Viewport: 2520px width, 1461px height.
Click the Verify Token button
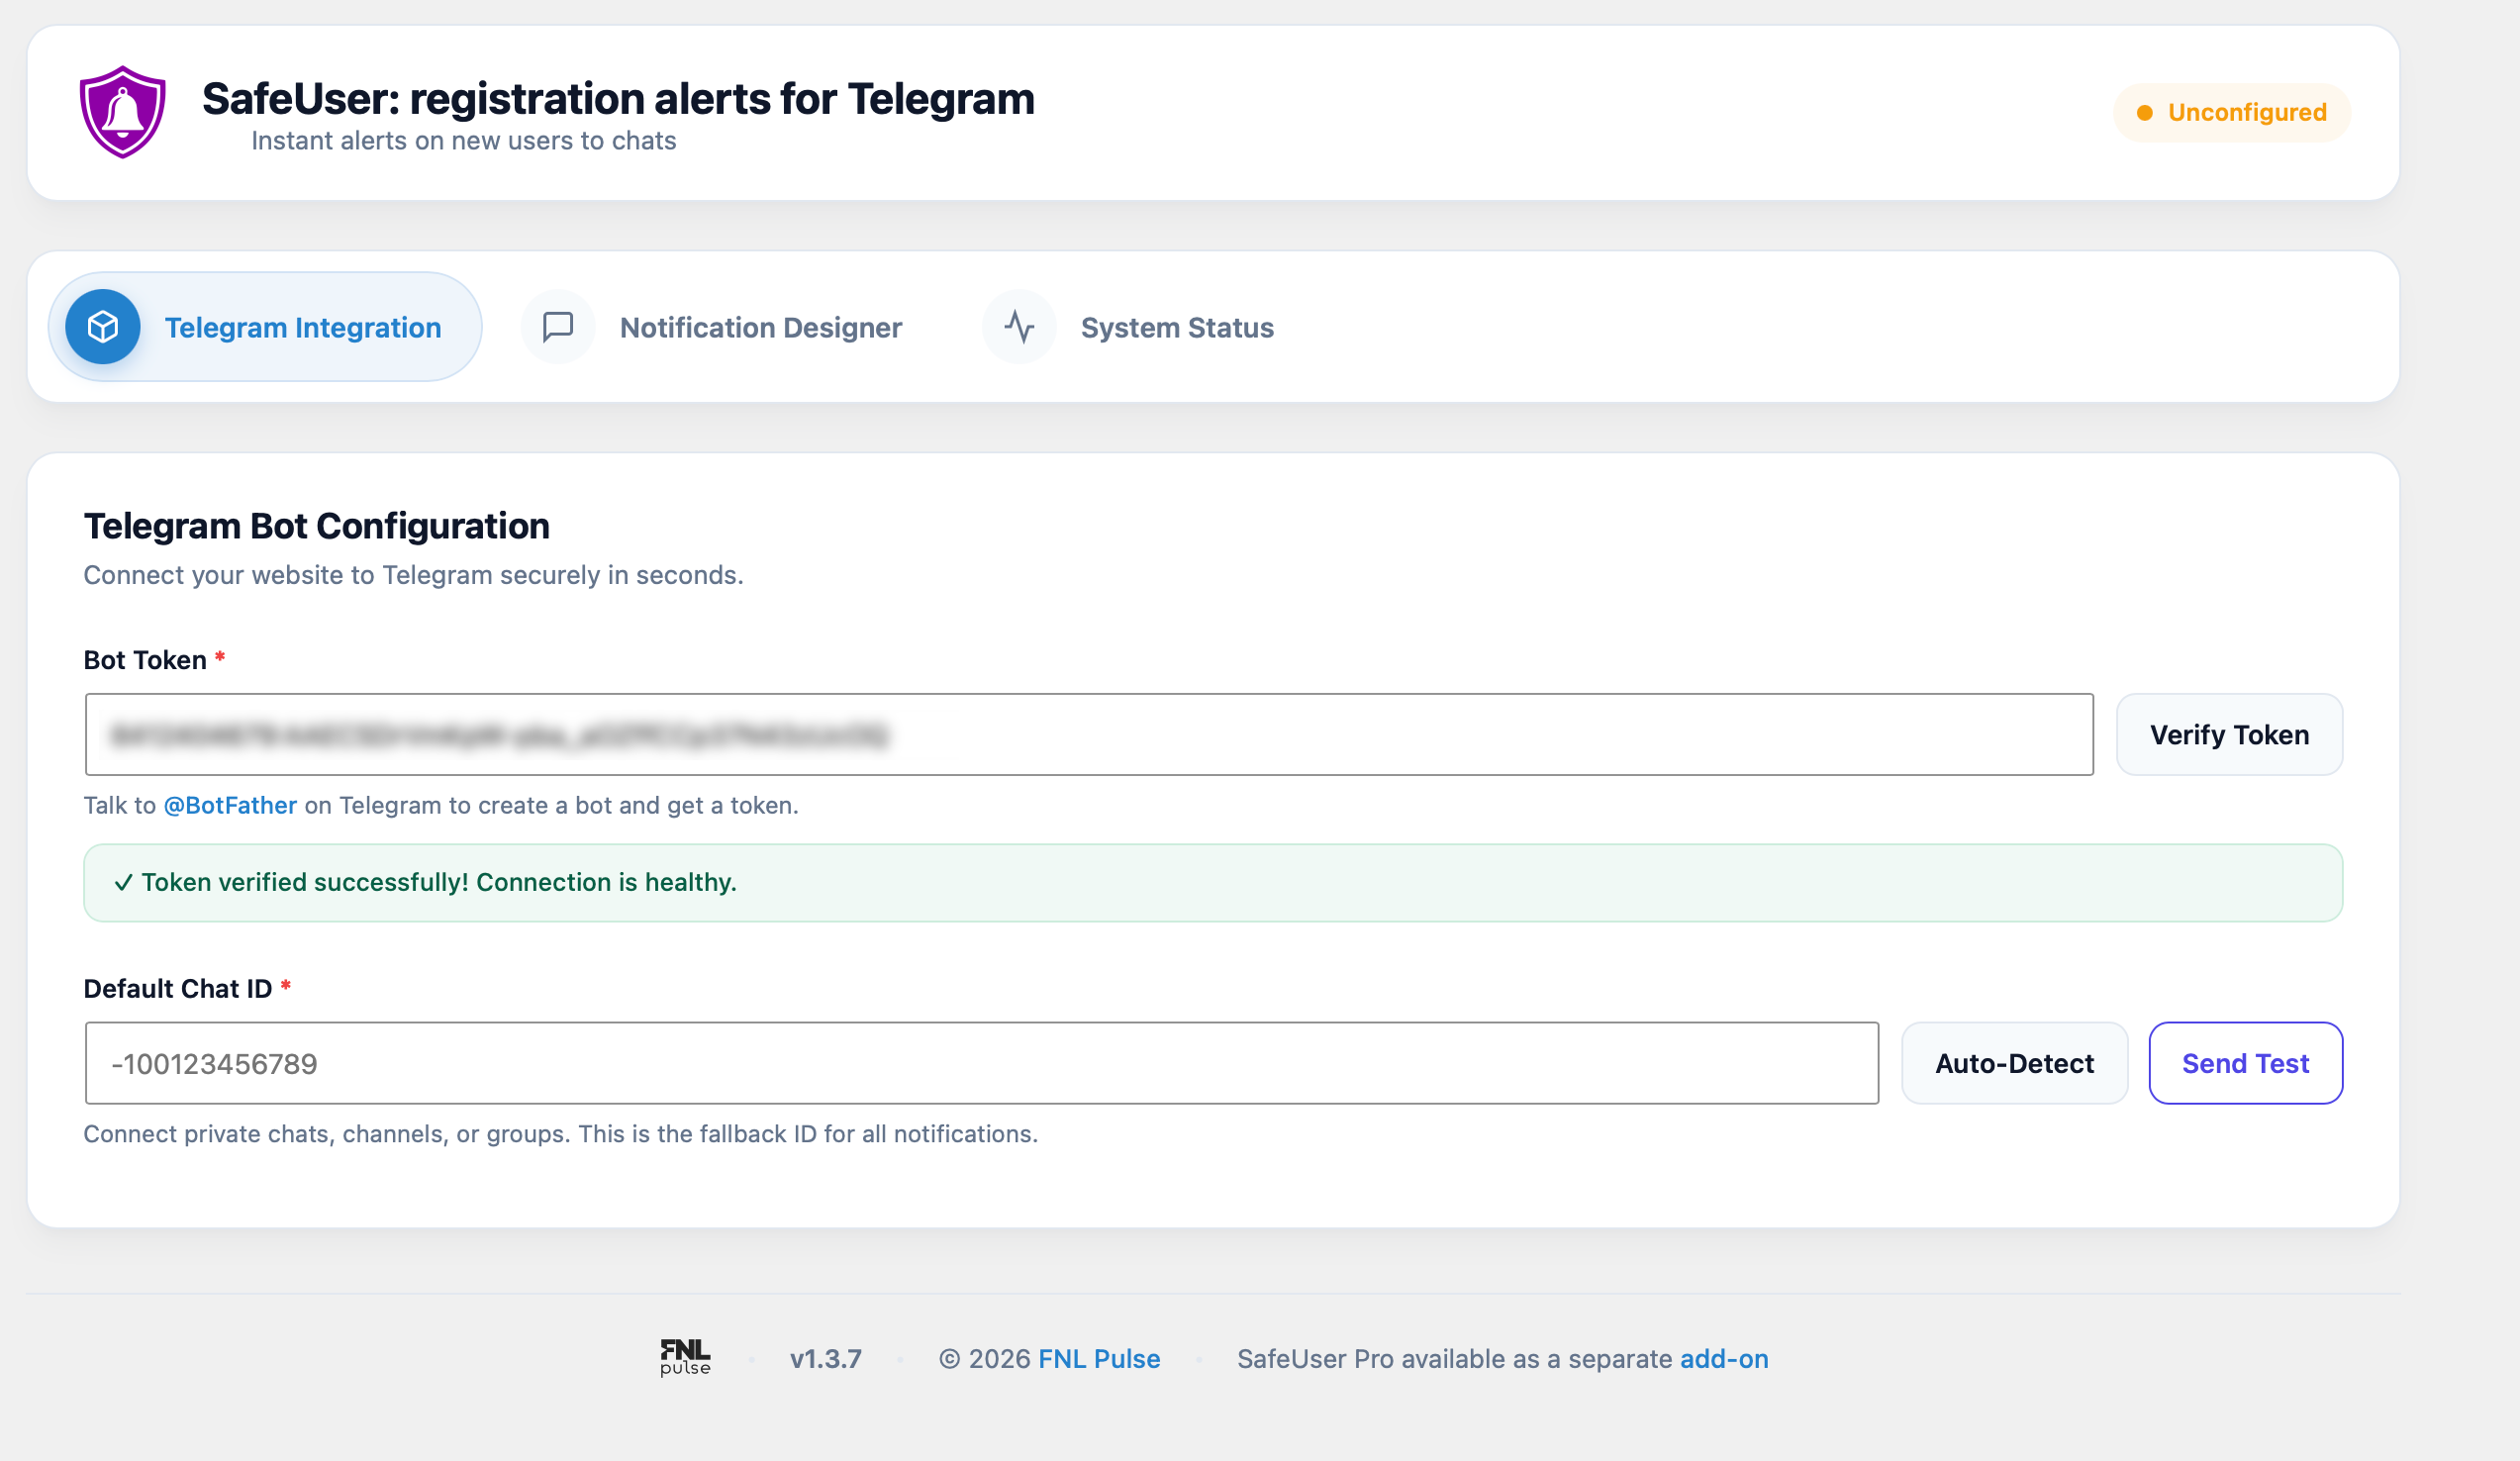point(2229,735)
